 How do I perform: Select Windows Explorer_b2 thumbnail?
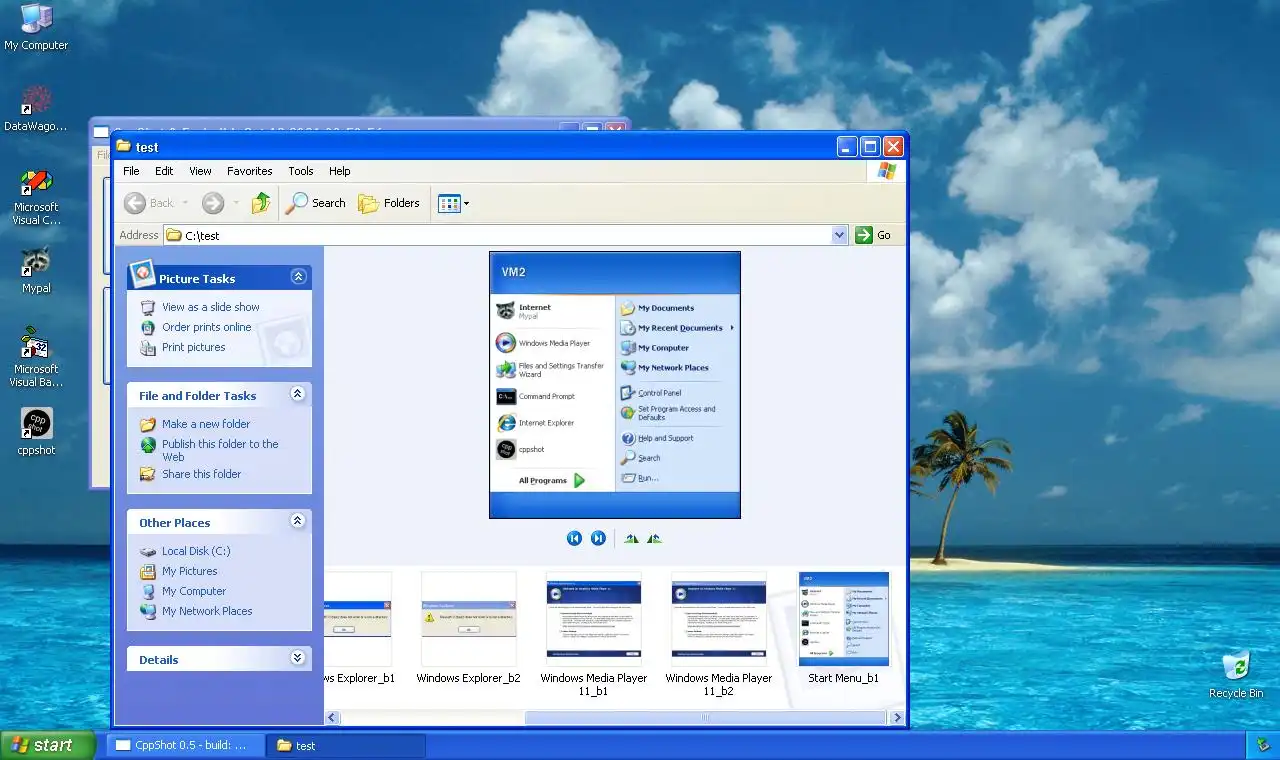(x=469, y=628)
